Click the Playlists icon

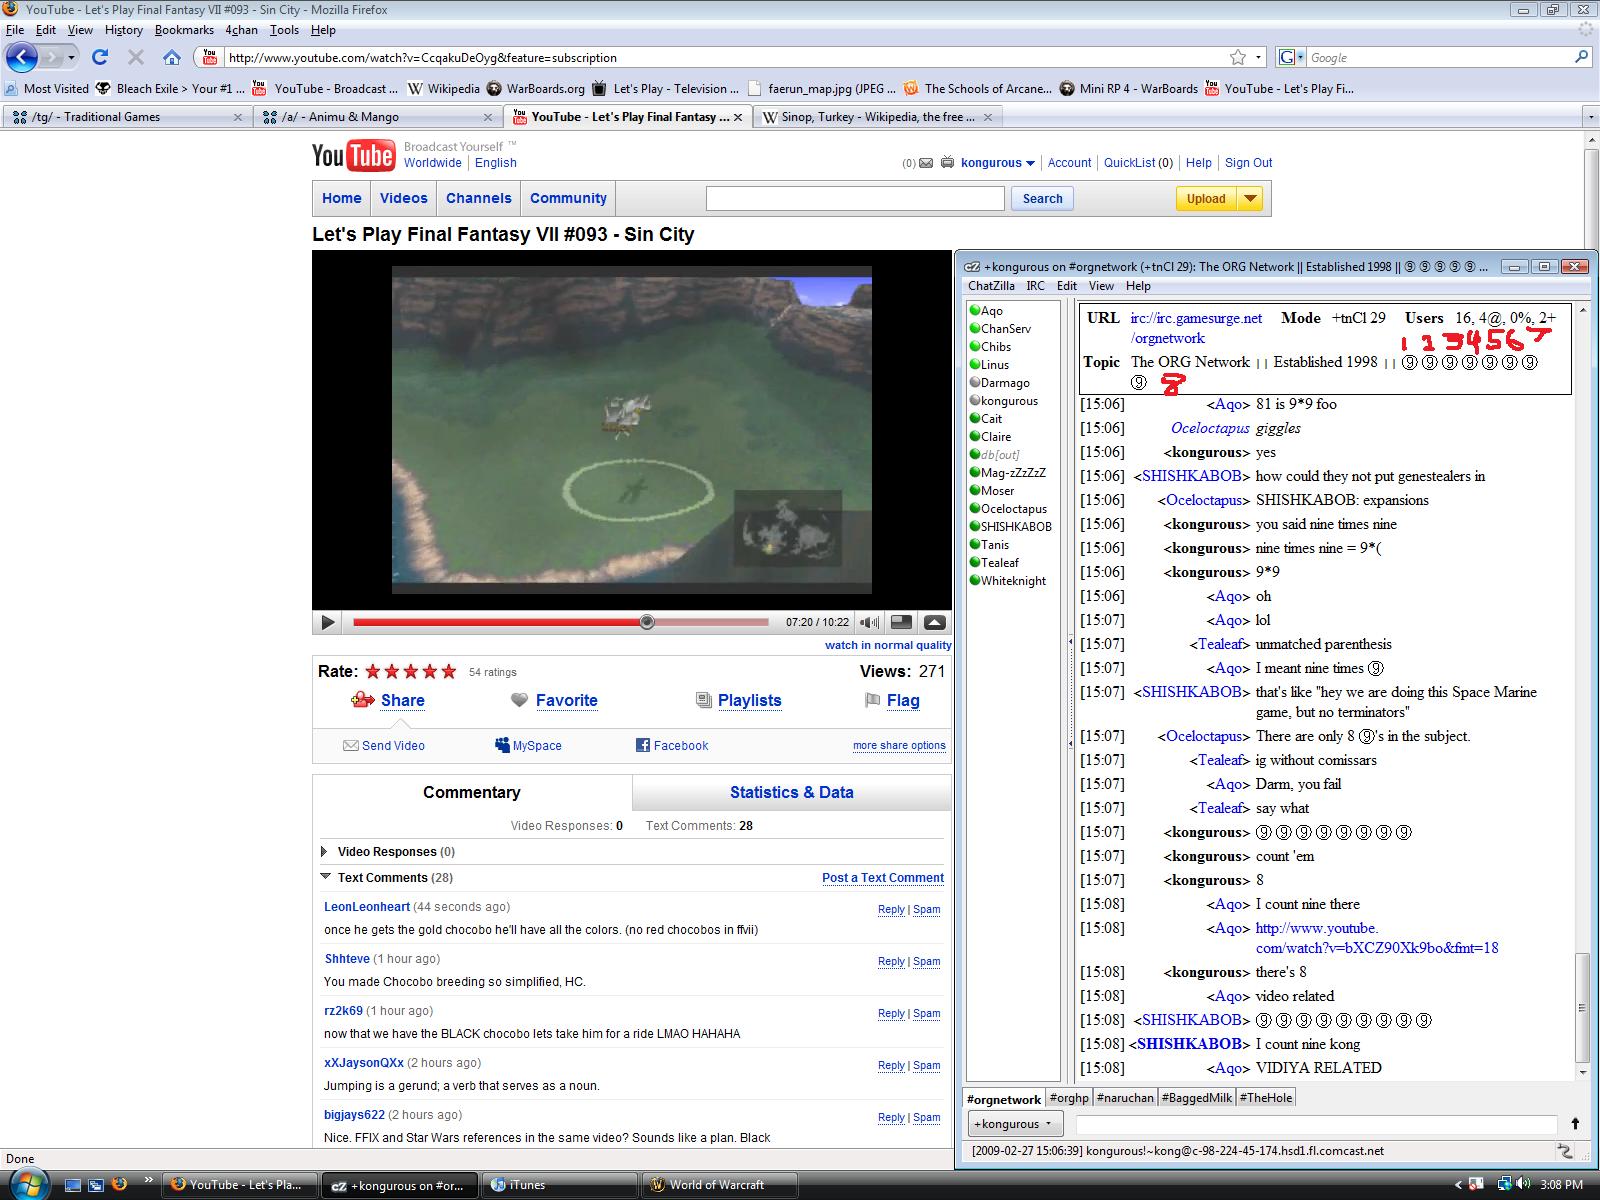pos(704,700)
